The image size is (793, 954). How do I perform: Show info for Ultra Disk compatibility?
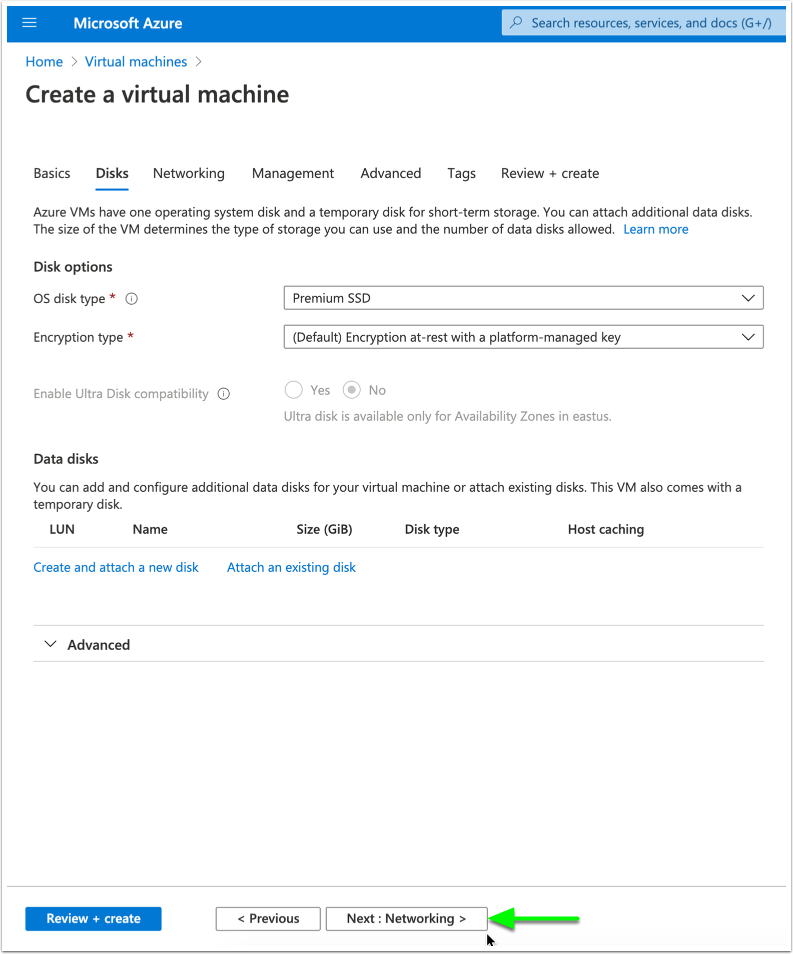click(224, 394)
